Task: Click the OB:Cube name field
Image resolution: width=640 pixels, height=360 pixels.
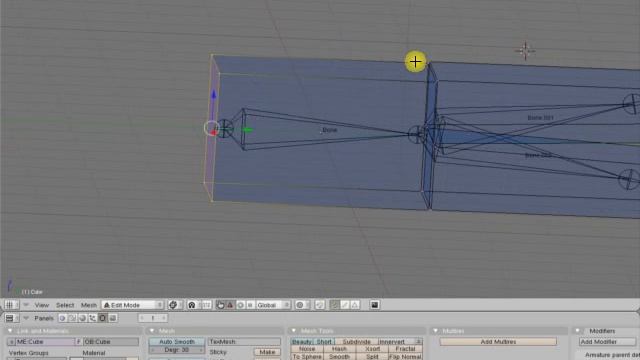Action: [x=111, y=342]
